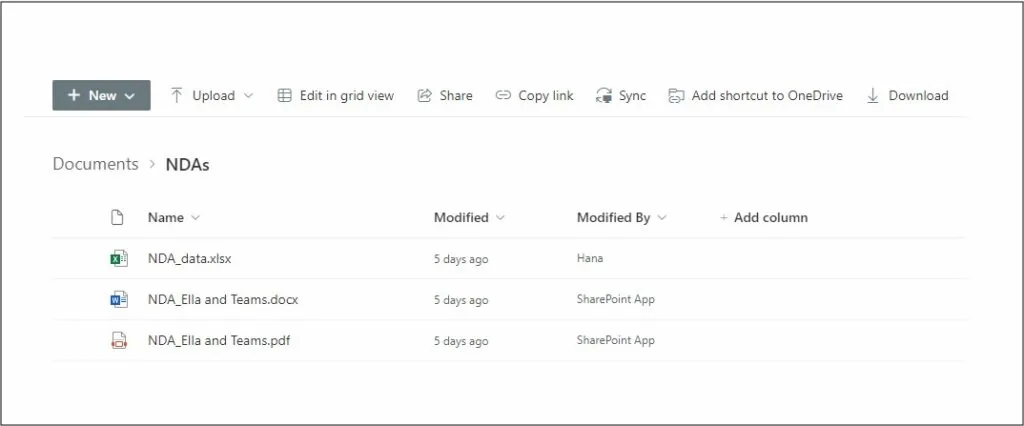
Task: Open Edit in grid view
Action: [x=335, y=96]
